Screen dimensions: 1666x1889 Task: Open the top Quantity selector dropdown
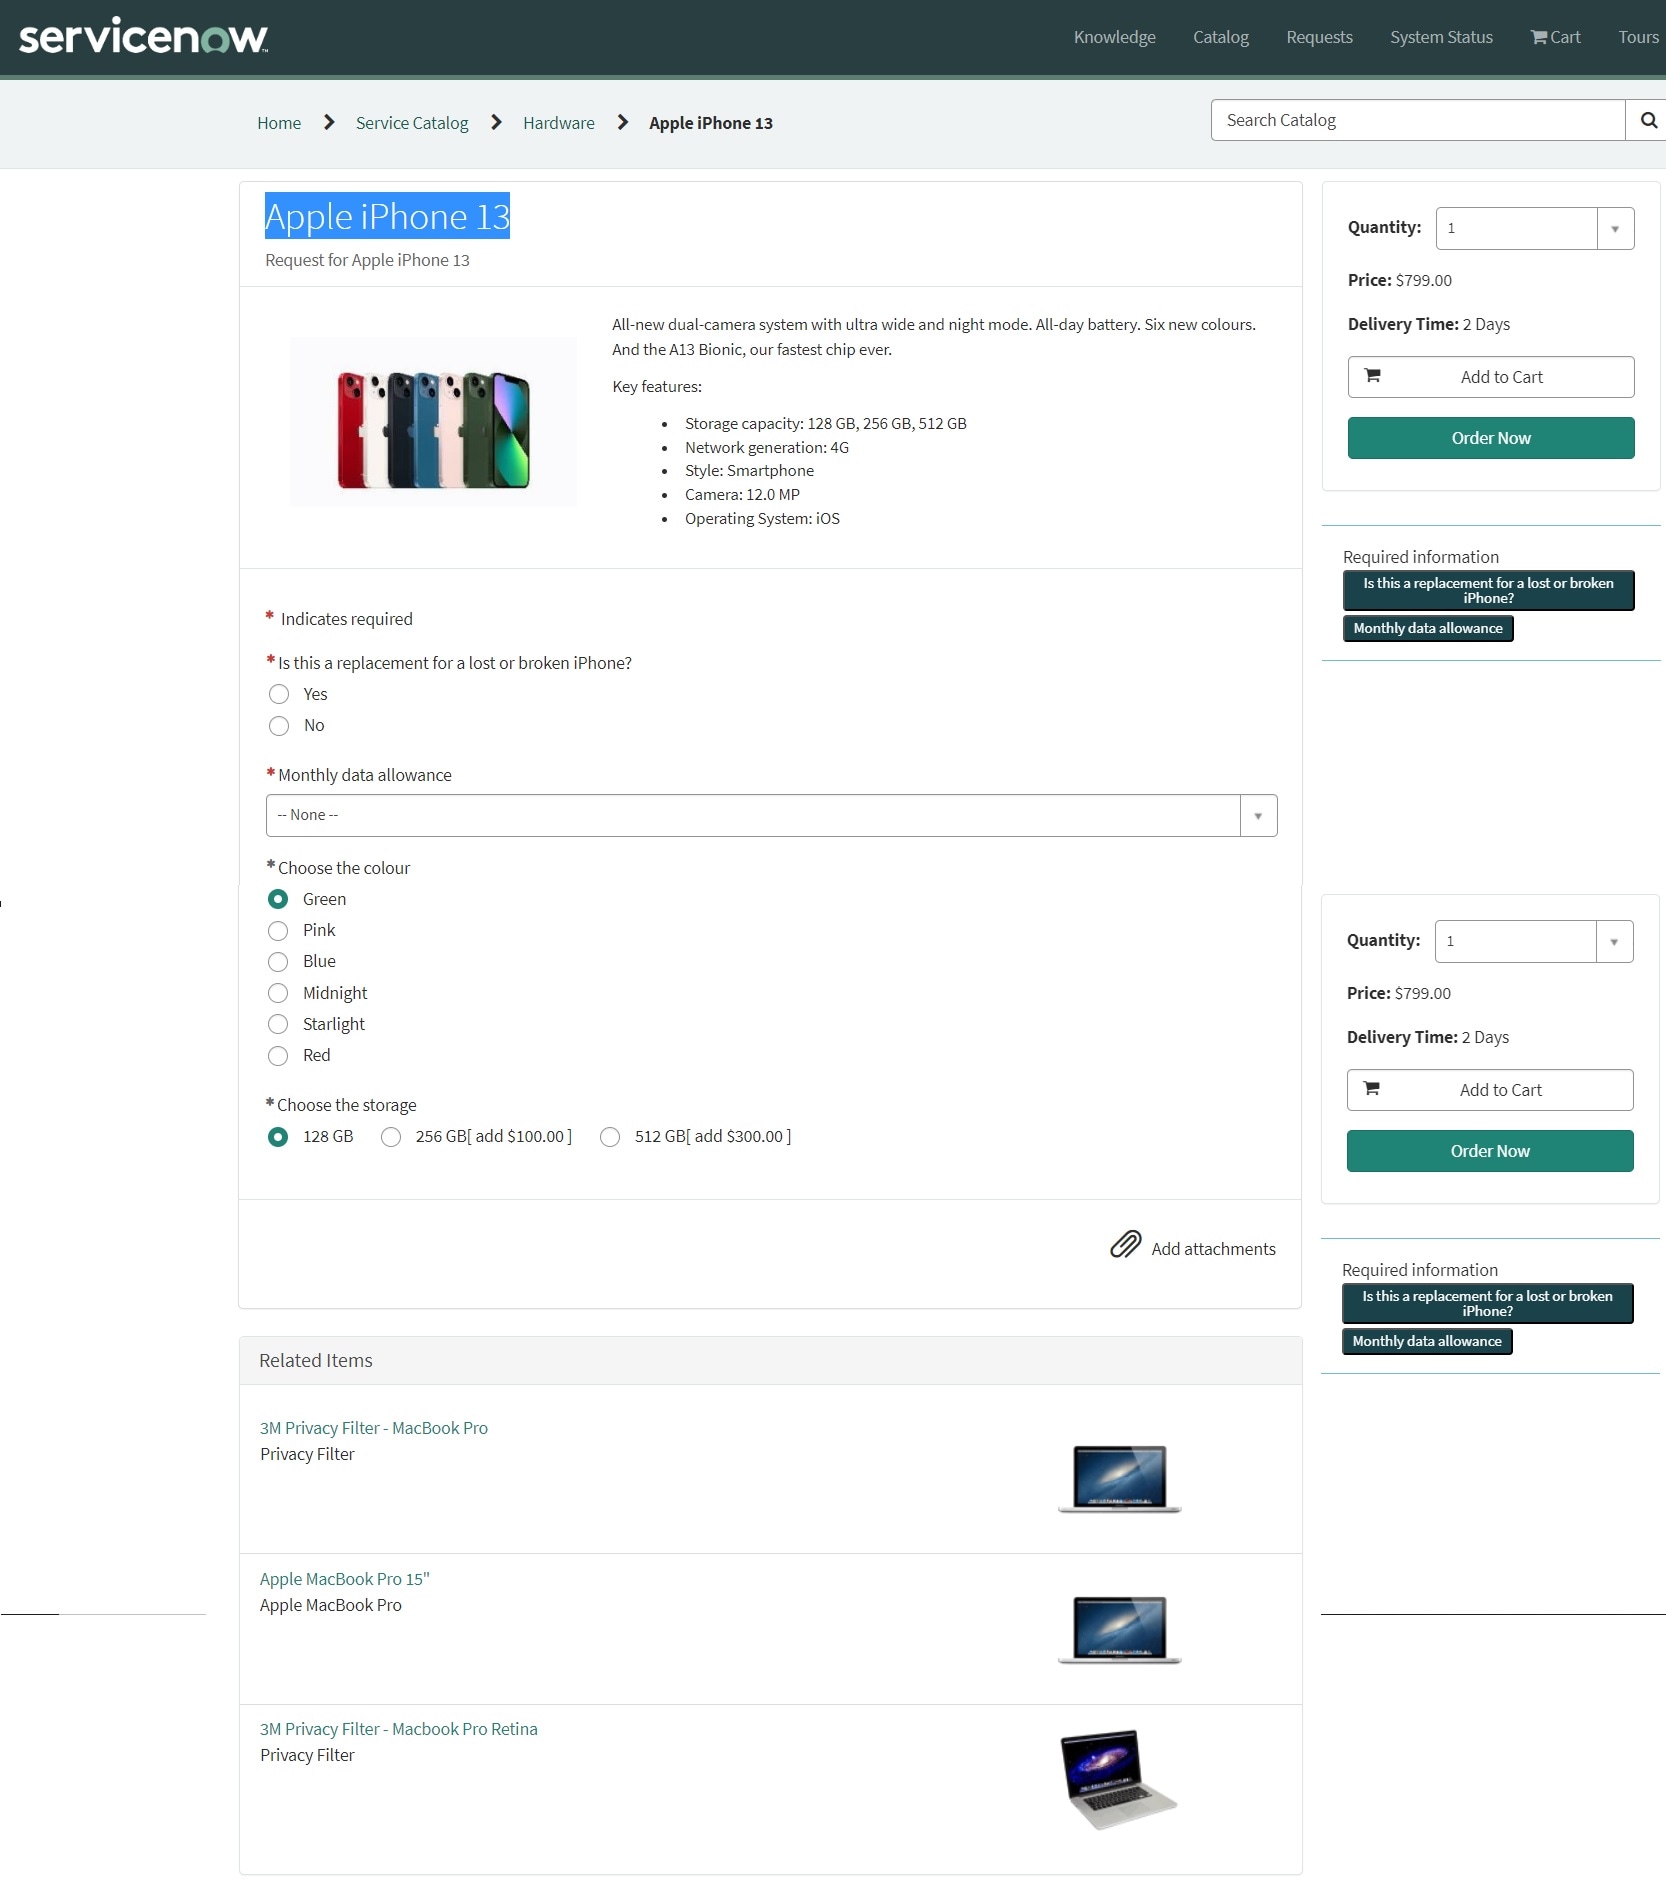pyautogui.click(x=1614, y=228)
